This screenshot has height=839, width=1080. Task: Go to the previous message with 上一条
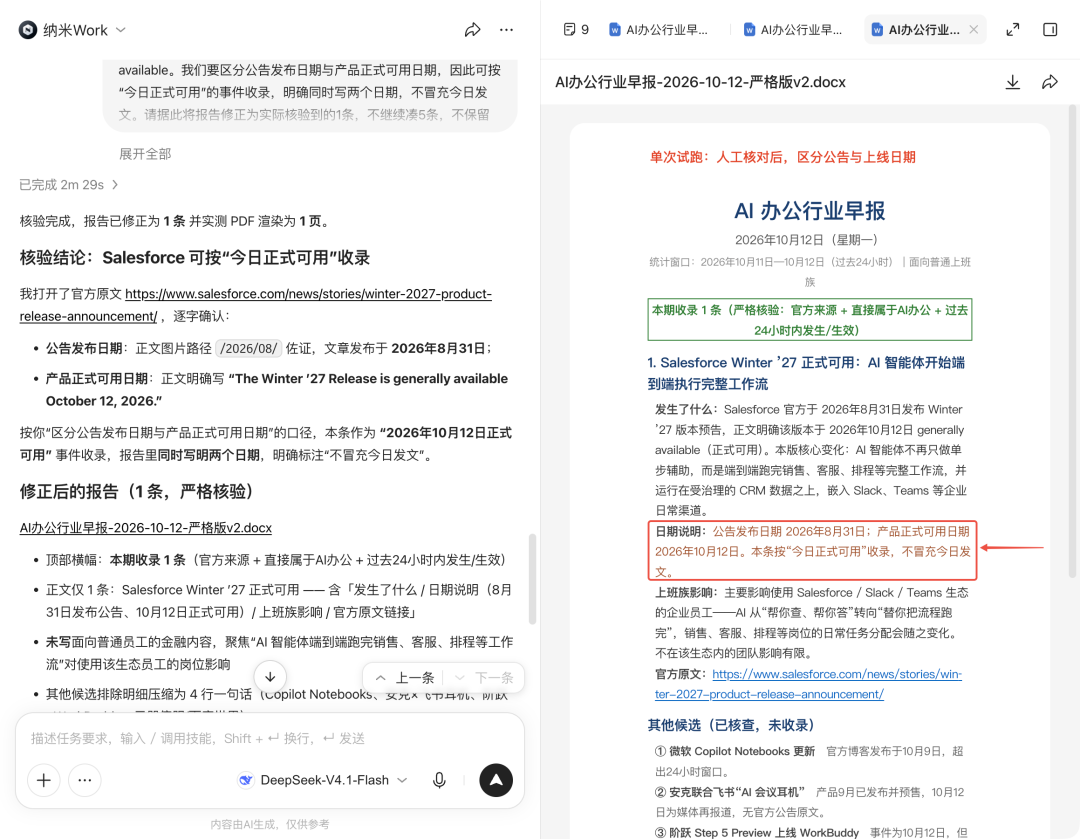click(x=405, y=678)
